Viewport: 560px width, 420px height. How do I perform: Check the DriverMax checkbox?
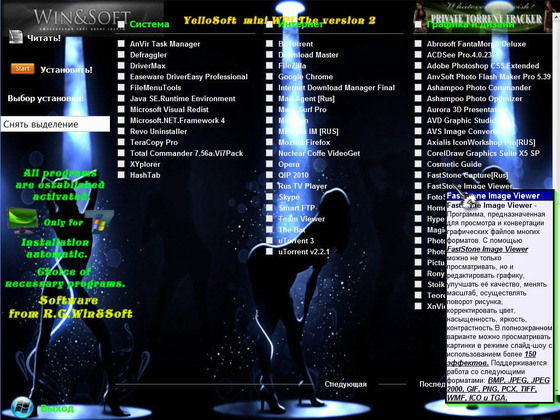[121, 65]
